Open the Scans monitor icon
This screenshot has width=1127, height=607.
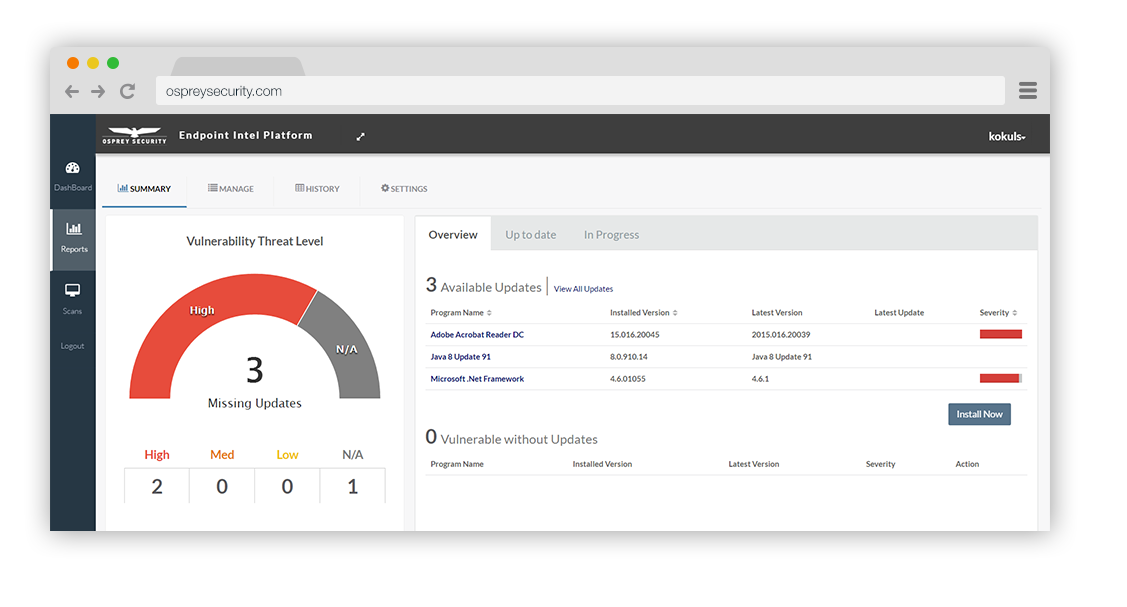(72, 291)
